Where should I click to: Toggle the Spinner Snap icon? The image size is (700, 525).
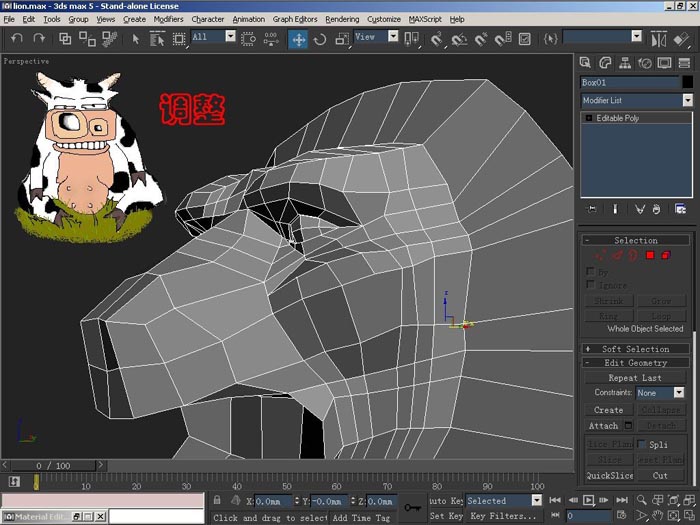pyautogui.click(x=503, y=39)
